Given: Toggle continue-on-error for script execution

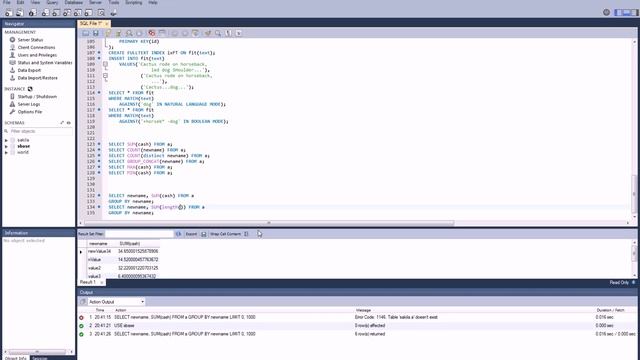Looking at the screenshot, I should tap(152, 33).
